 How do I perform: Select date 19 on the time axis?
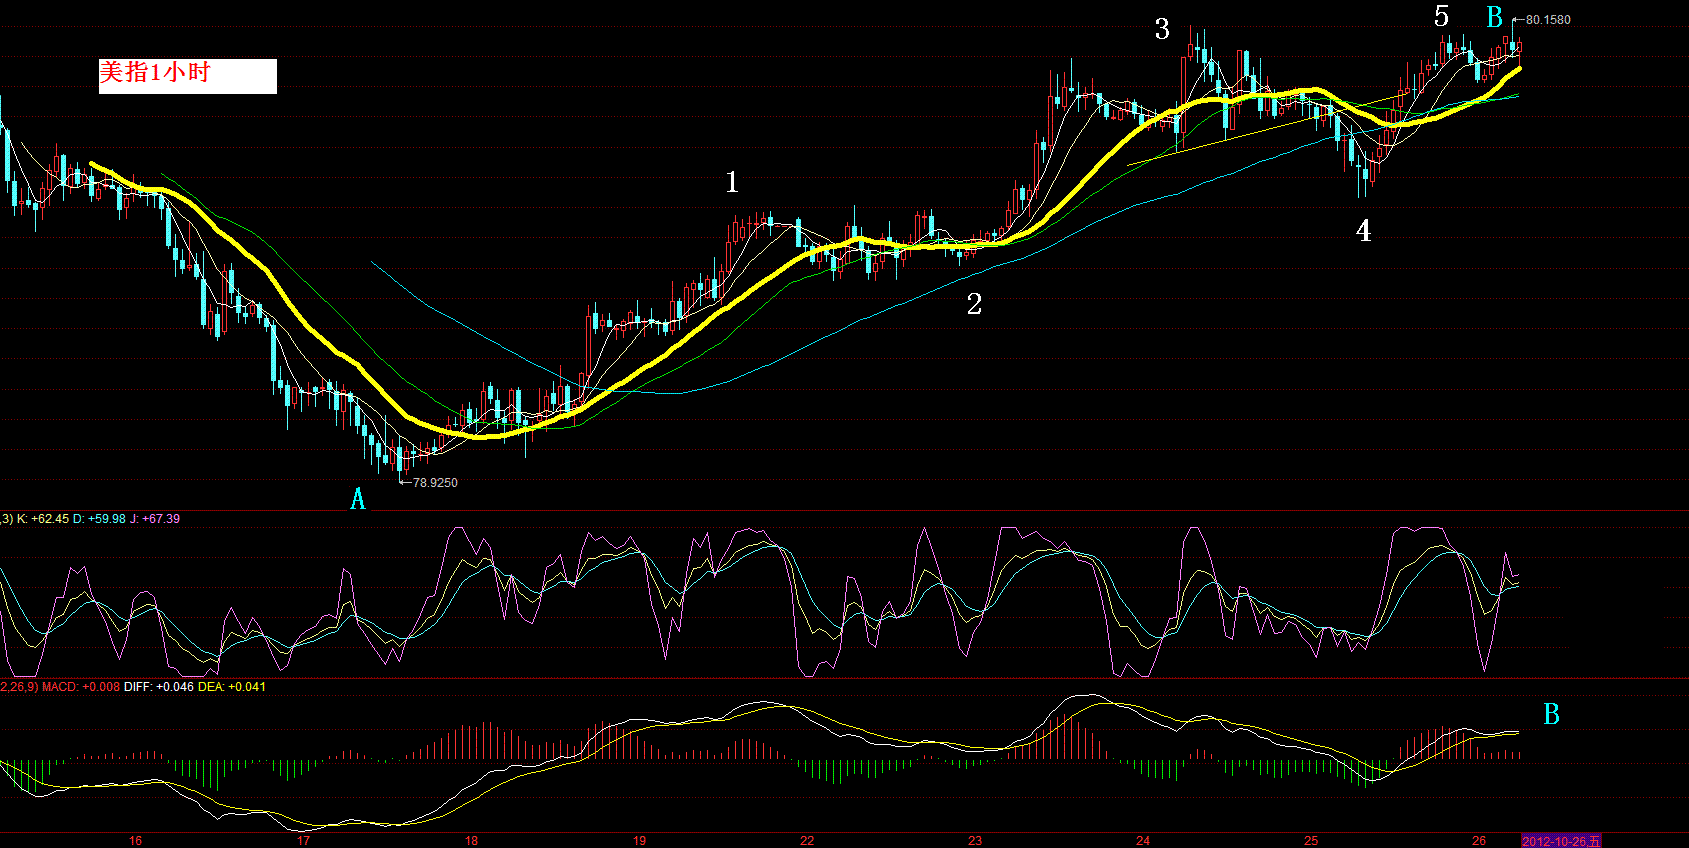[x=639, y=841]
